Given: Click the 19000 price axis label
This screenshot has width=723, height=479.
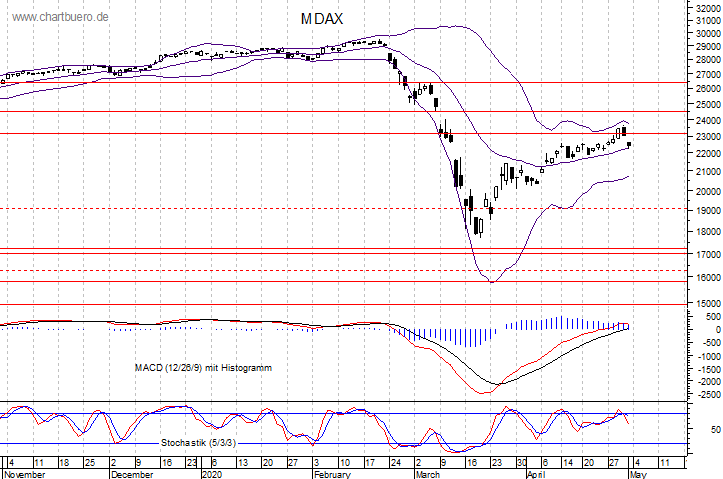Looking at the screenshot, I should click(x=706, y=211).
